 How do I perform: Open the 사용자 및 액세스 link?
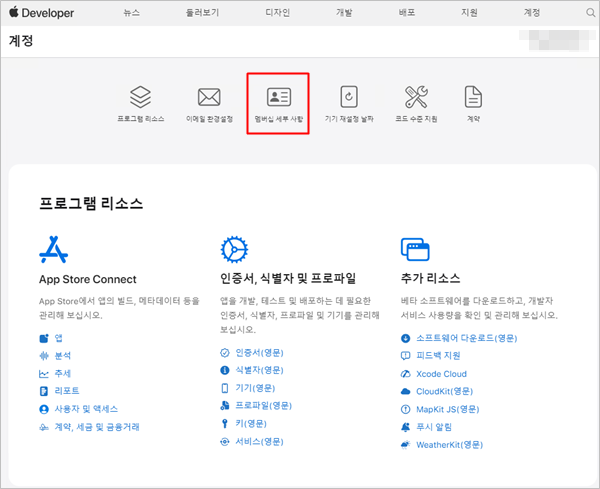coord(86,409)
